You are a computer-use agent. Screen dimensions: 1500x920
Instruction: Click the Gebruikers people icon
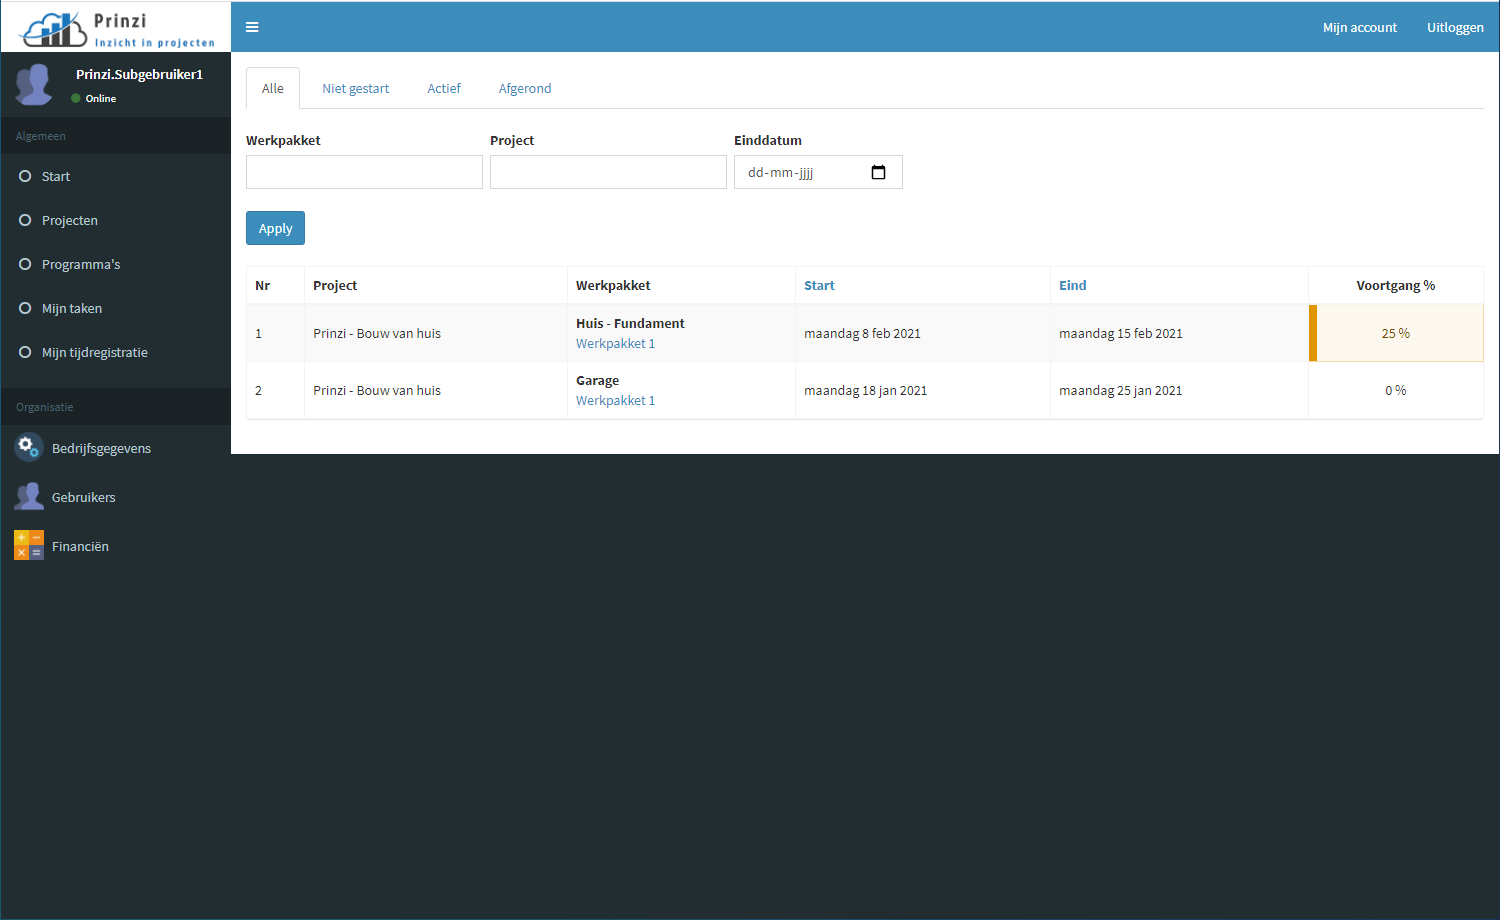(x=28, y=496)
